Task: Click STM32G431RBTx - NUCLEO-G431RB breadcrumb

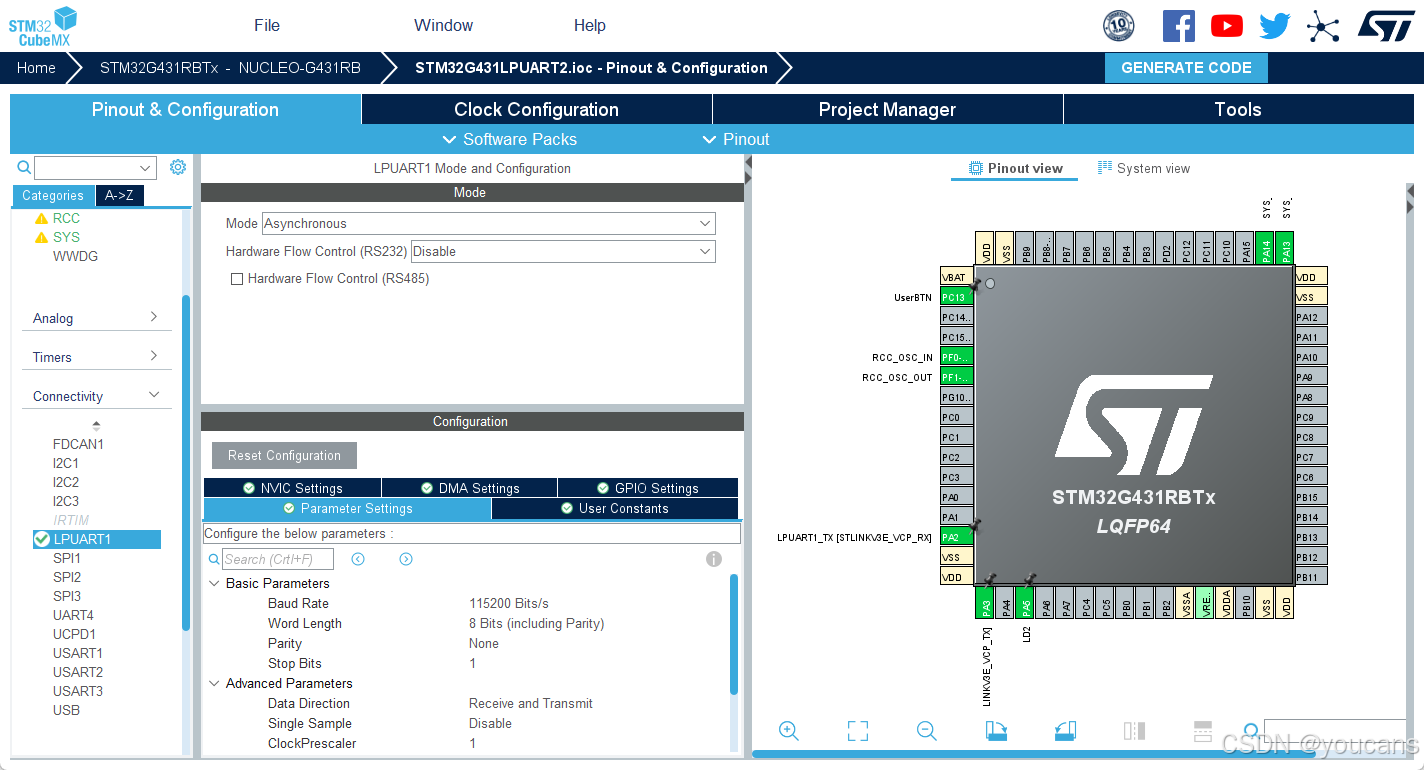Action: [x=230, y=68]
